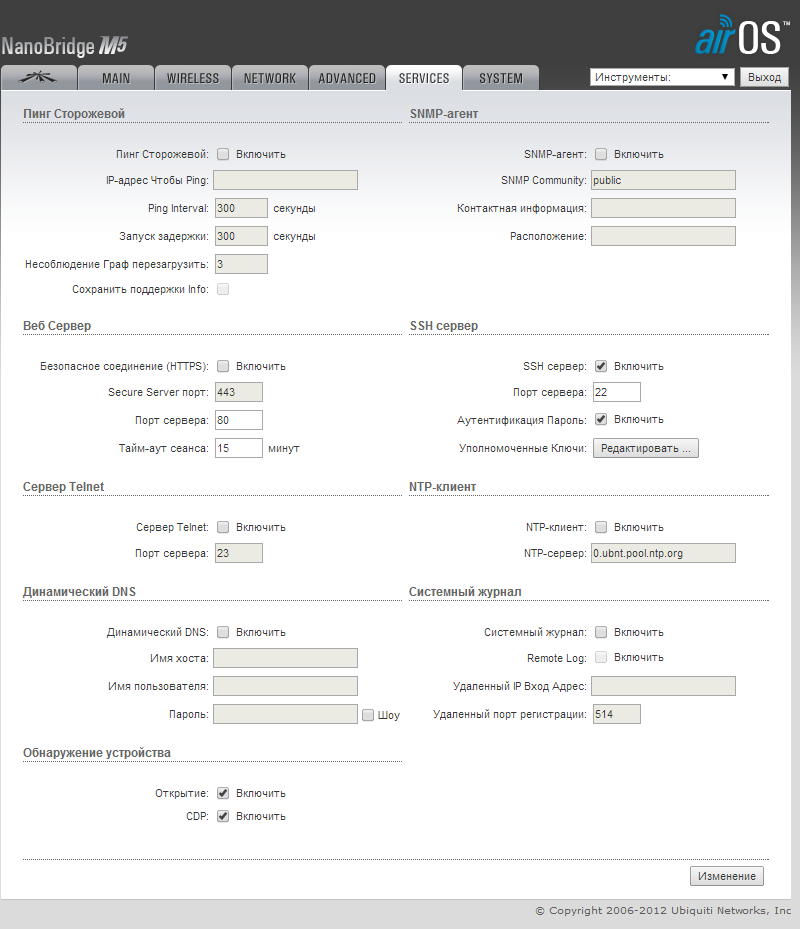Enable the Динамический DNS checkbox
Screen dimensions: 800x929
[x=223, y=632]
